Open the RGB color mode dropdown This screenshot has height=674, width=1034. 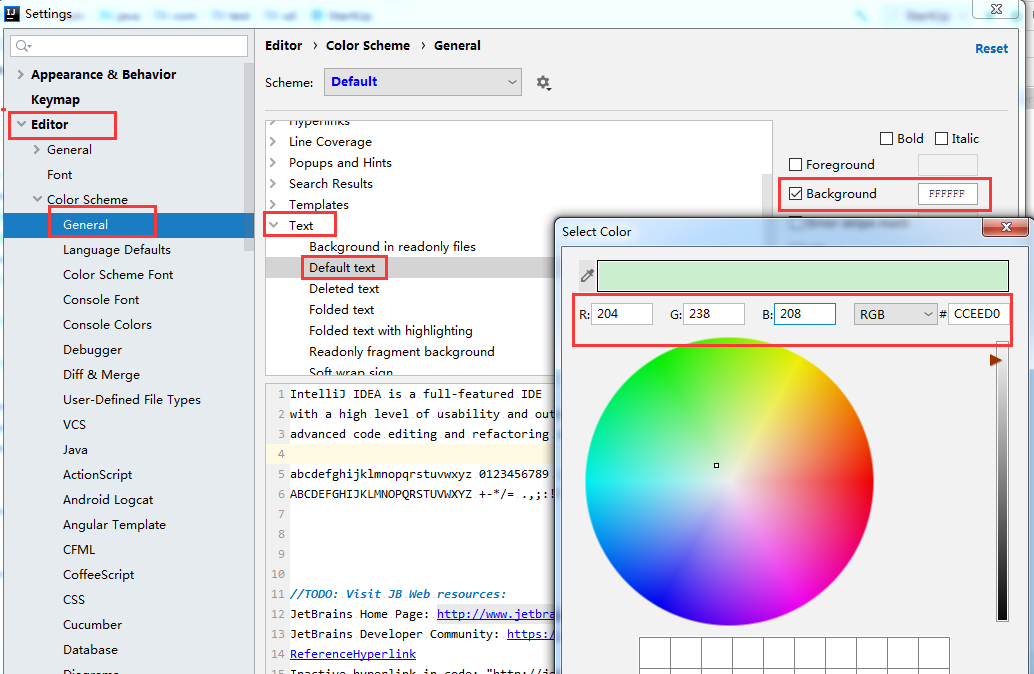pyautogui.click(x=895, y=314)
